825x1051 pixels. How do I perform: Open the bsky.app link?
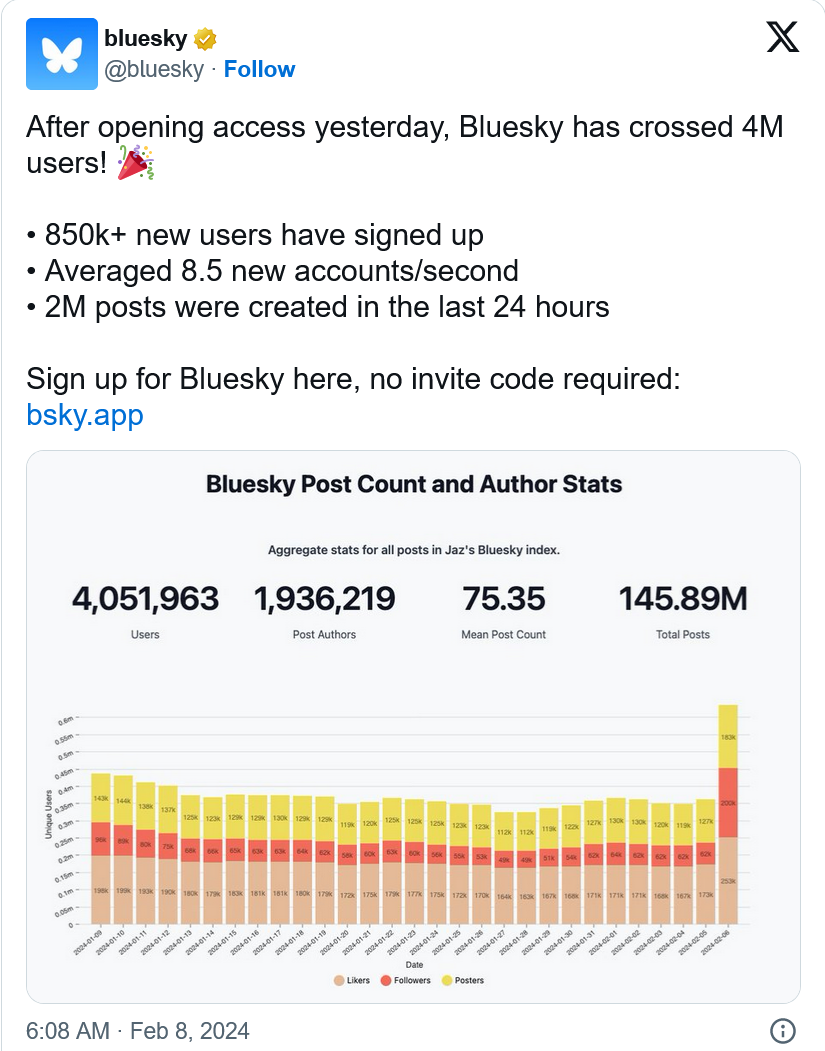tap(85, 413)
